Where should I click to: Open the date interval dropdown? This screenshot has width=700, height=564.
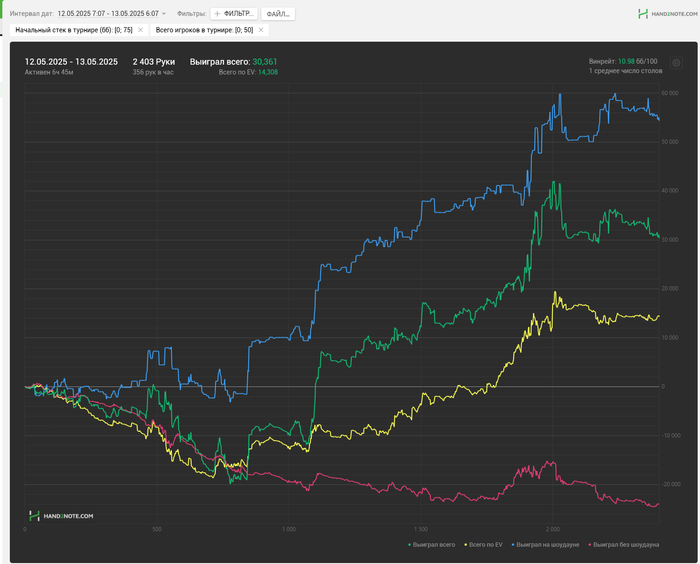(112, 14)
